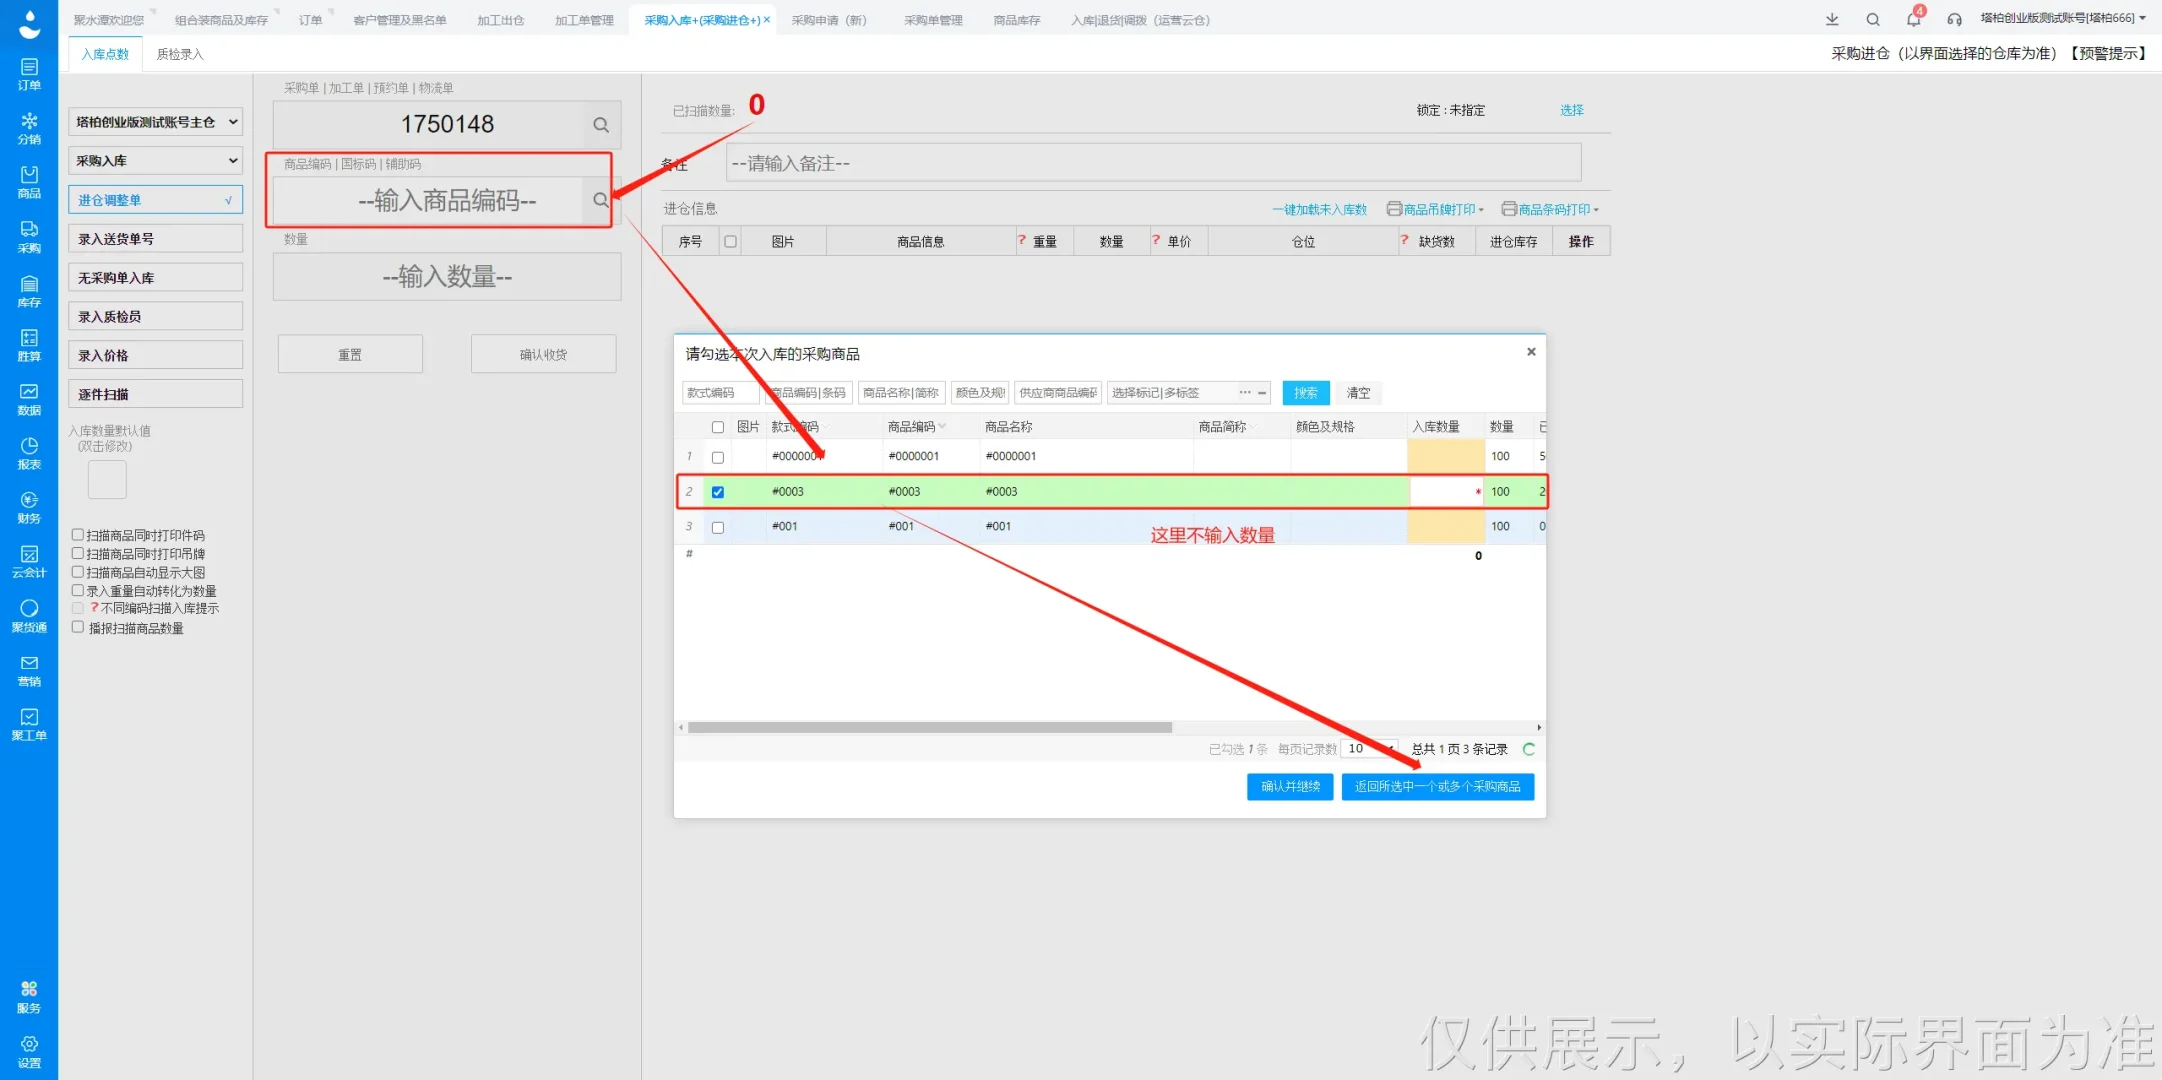The width and height of the screenshot is (2162, 1080).
Task: Click 返回所选中一个或多个采购商品 button
Action: 1437,787
